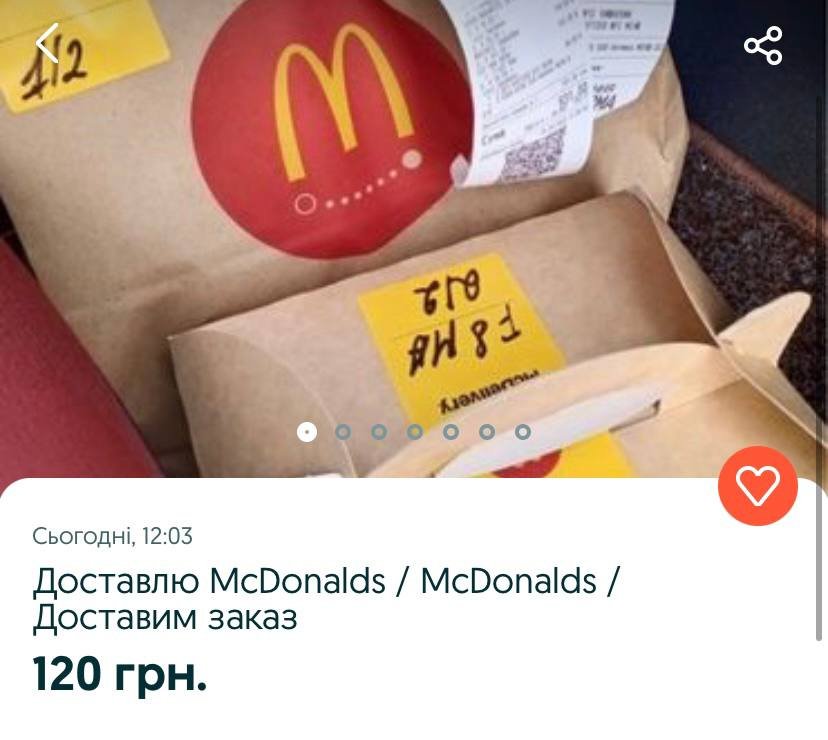This screenshot has width=828, height=740.
Task: Click the Доставим заказ title line
Action: click(165, 617)
